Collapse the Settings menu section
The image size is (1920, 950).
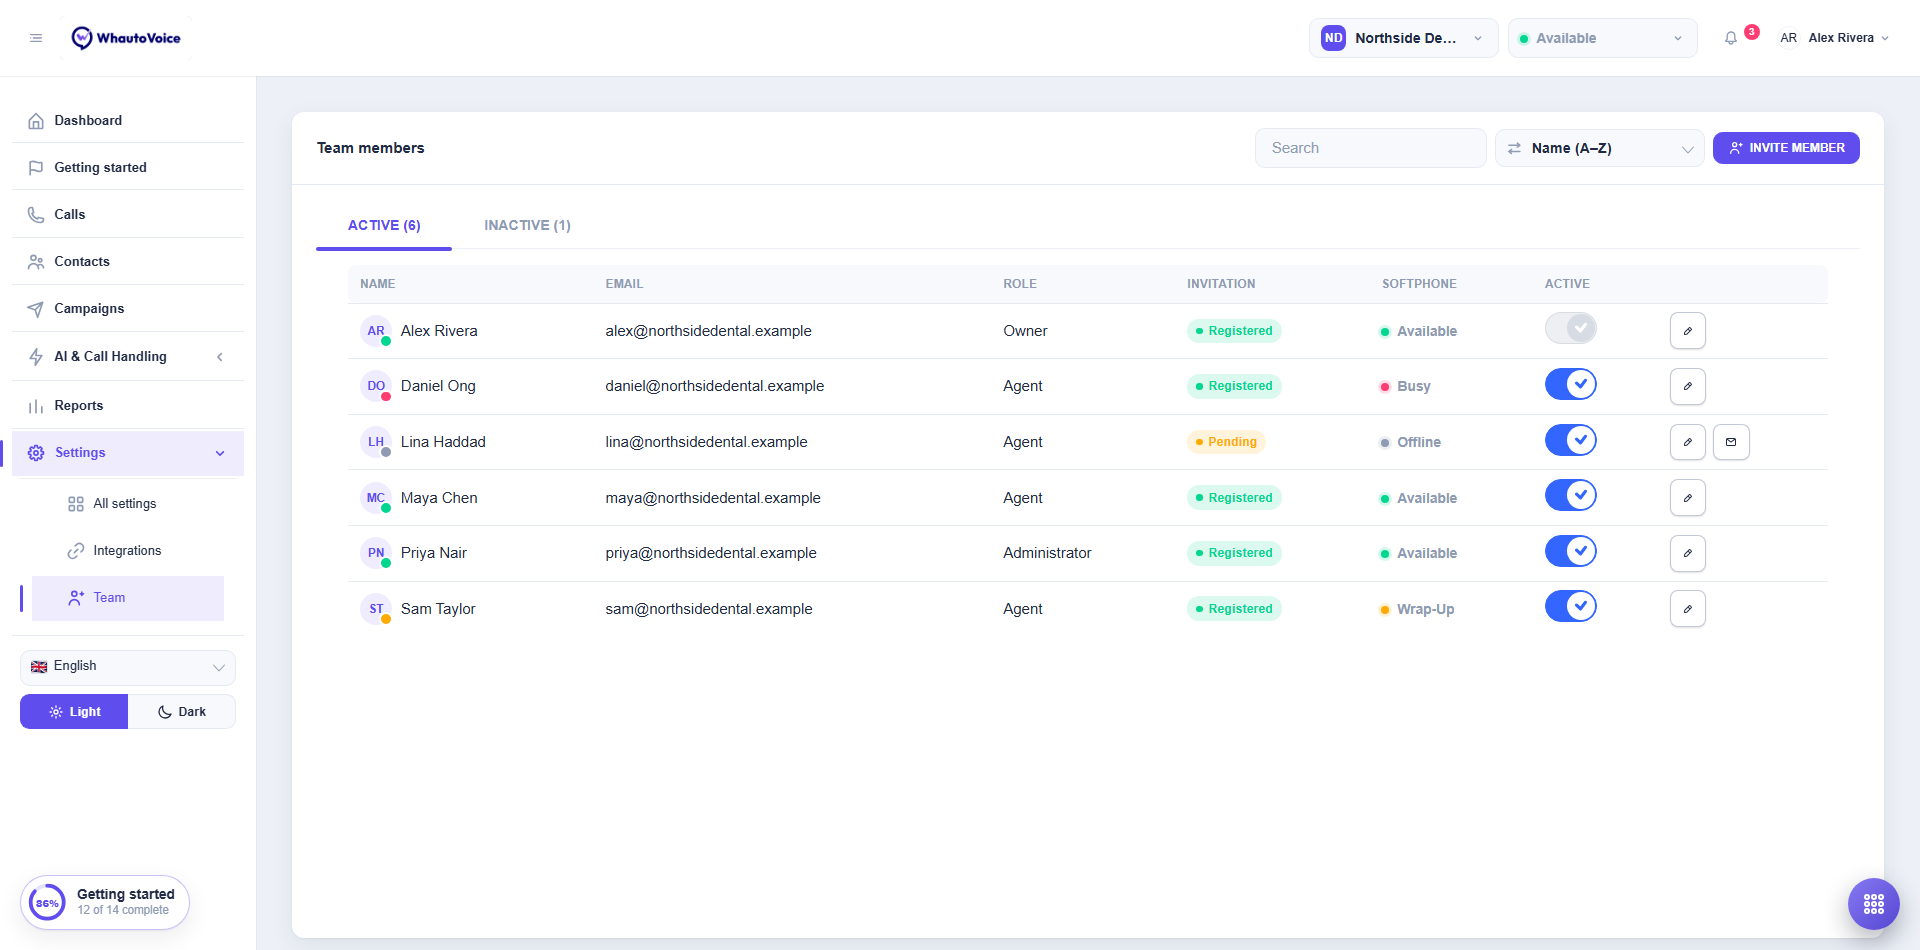128,453
